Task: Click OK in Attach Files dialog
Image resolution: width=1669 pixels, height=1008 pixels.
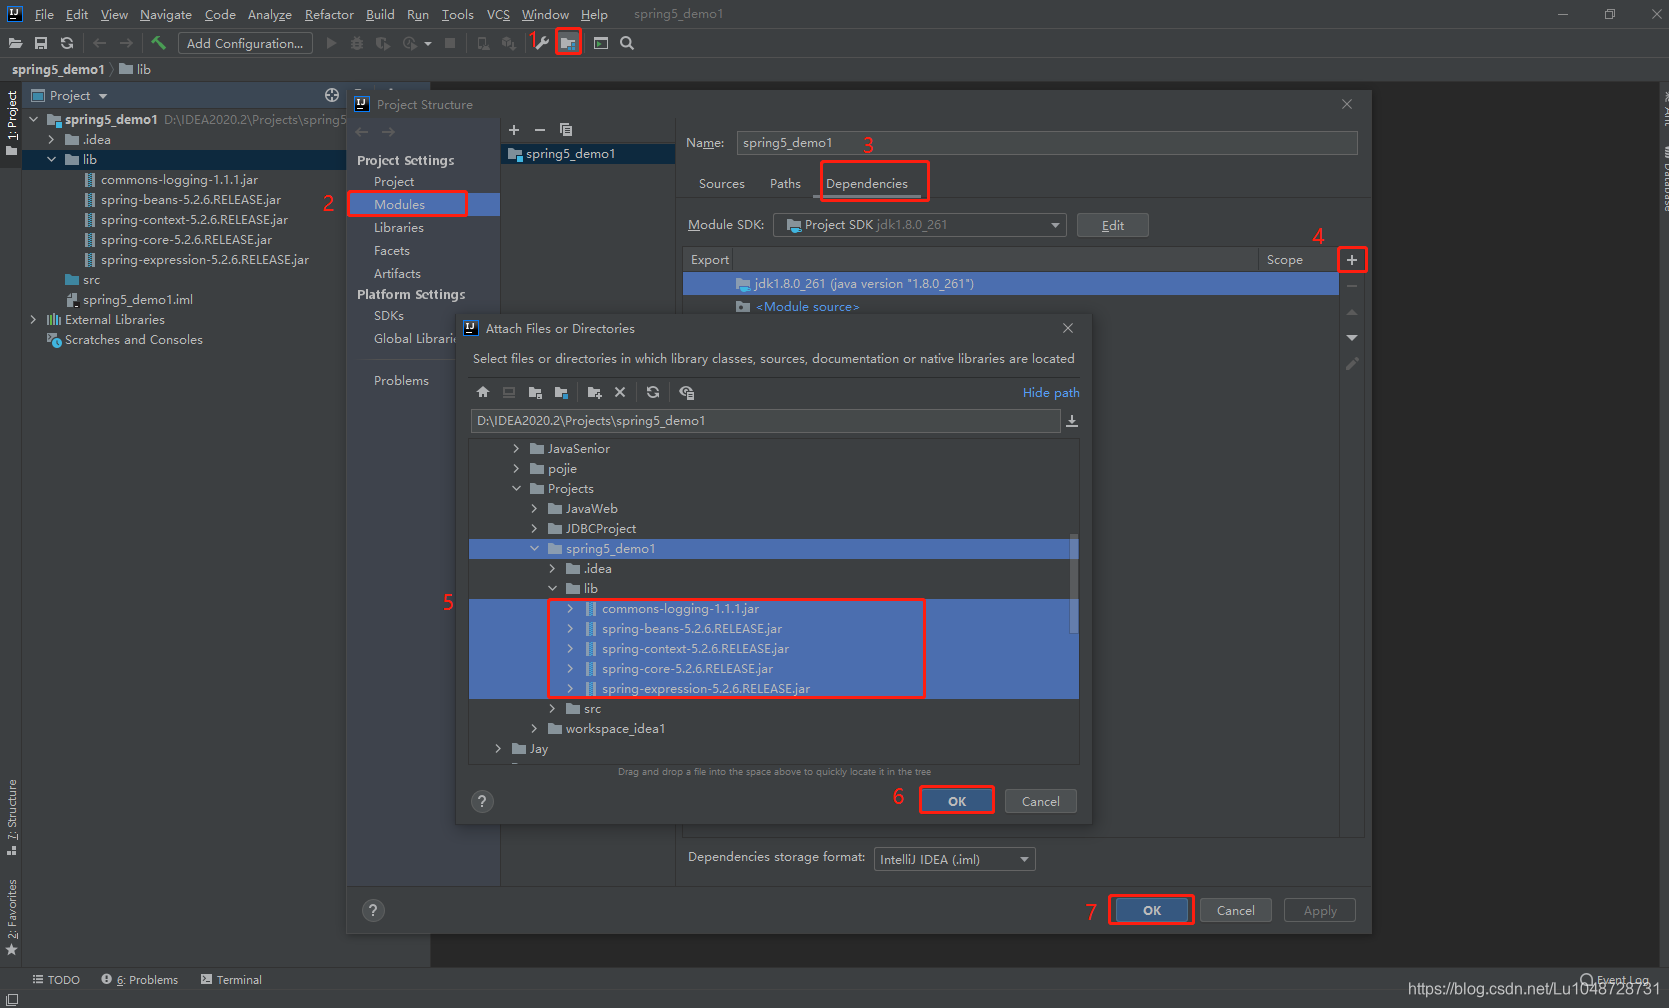Action: tap(957, 801)
